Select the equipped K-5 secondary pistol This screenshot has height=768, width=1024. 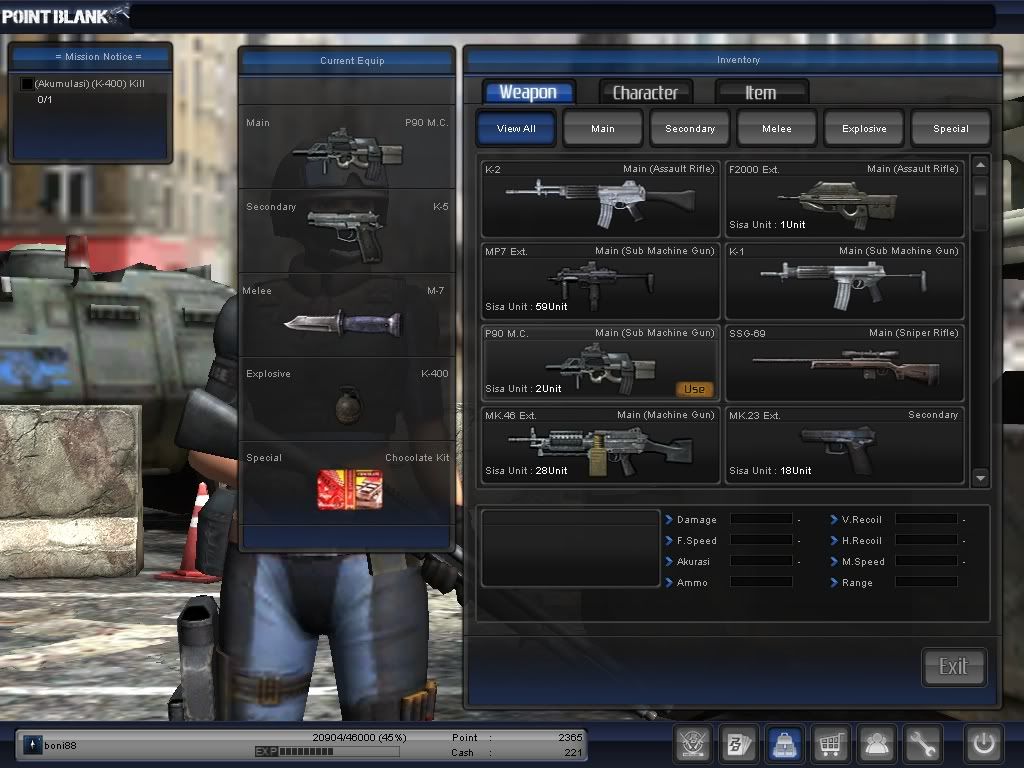(x=347, y=231)
